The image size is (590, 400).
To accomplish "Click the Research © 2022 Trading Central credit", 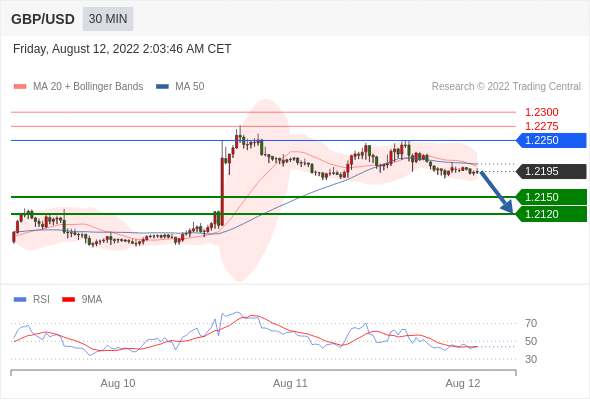I will point(506,87).
